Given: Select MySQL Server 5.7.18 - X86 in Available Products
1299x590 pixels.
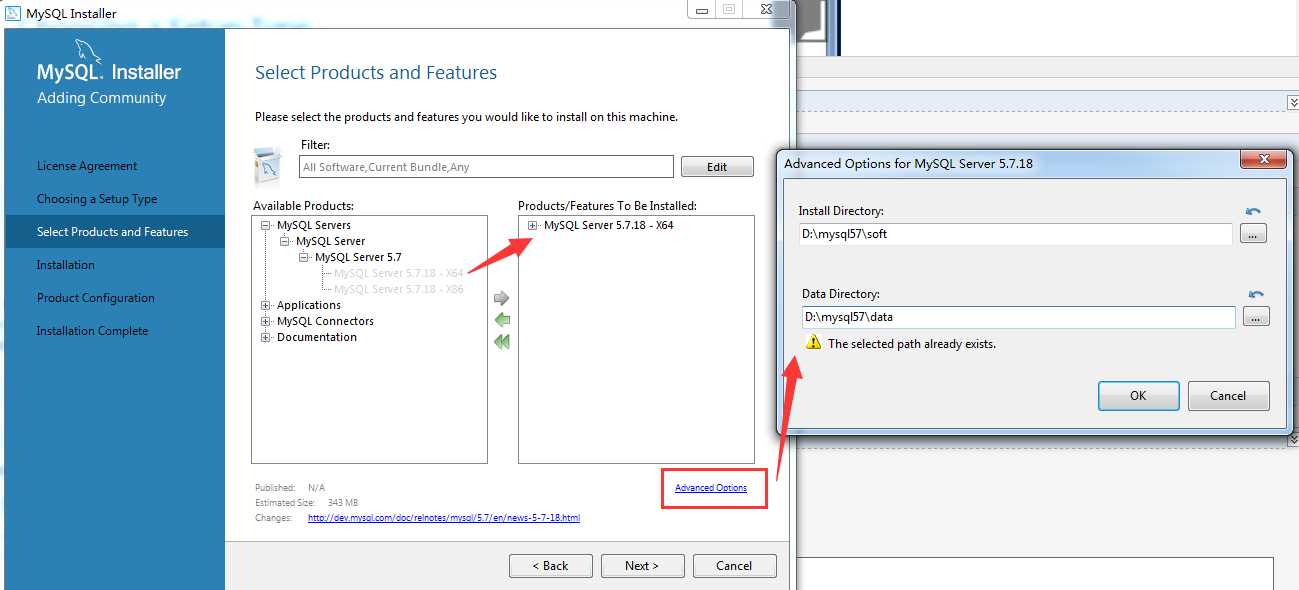Looking at the screenshot, I should click(398, 289).
